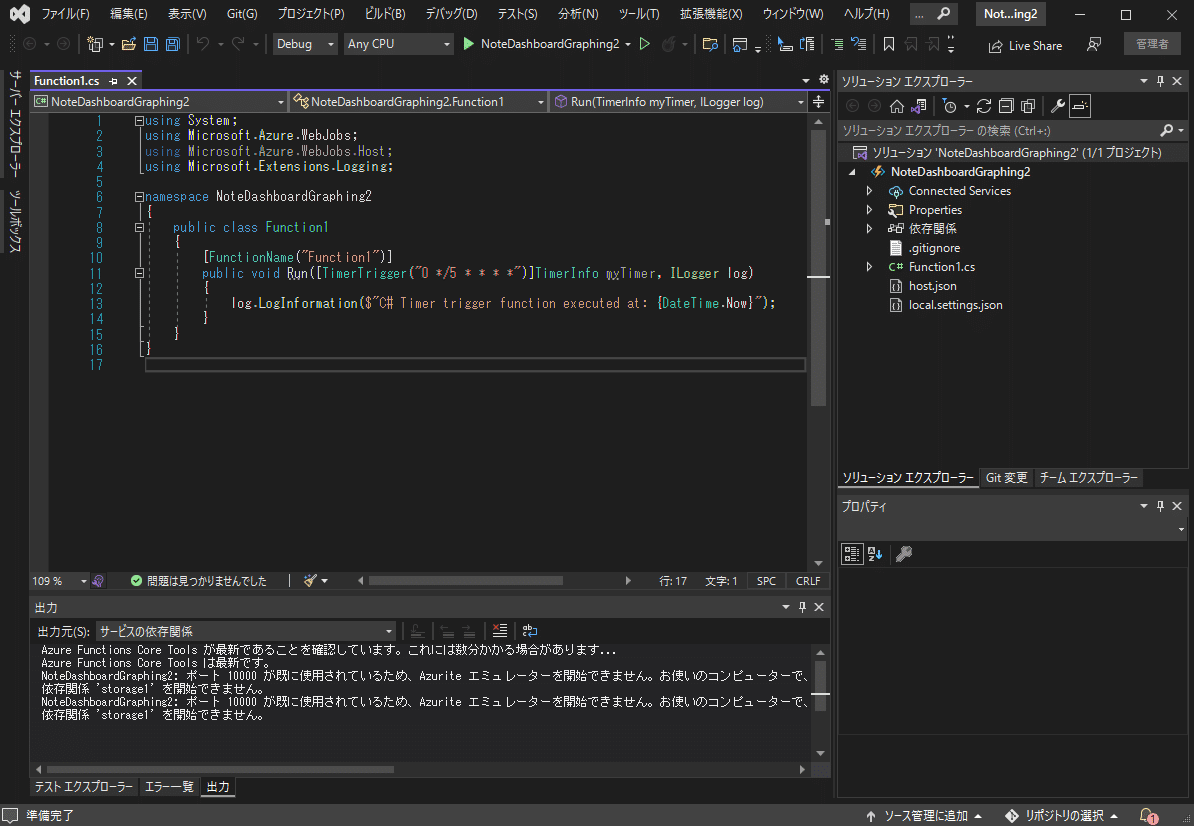1194x826 pixels.
Task: Open the ツール(T) menu
Action: 639,14
